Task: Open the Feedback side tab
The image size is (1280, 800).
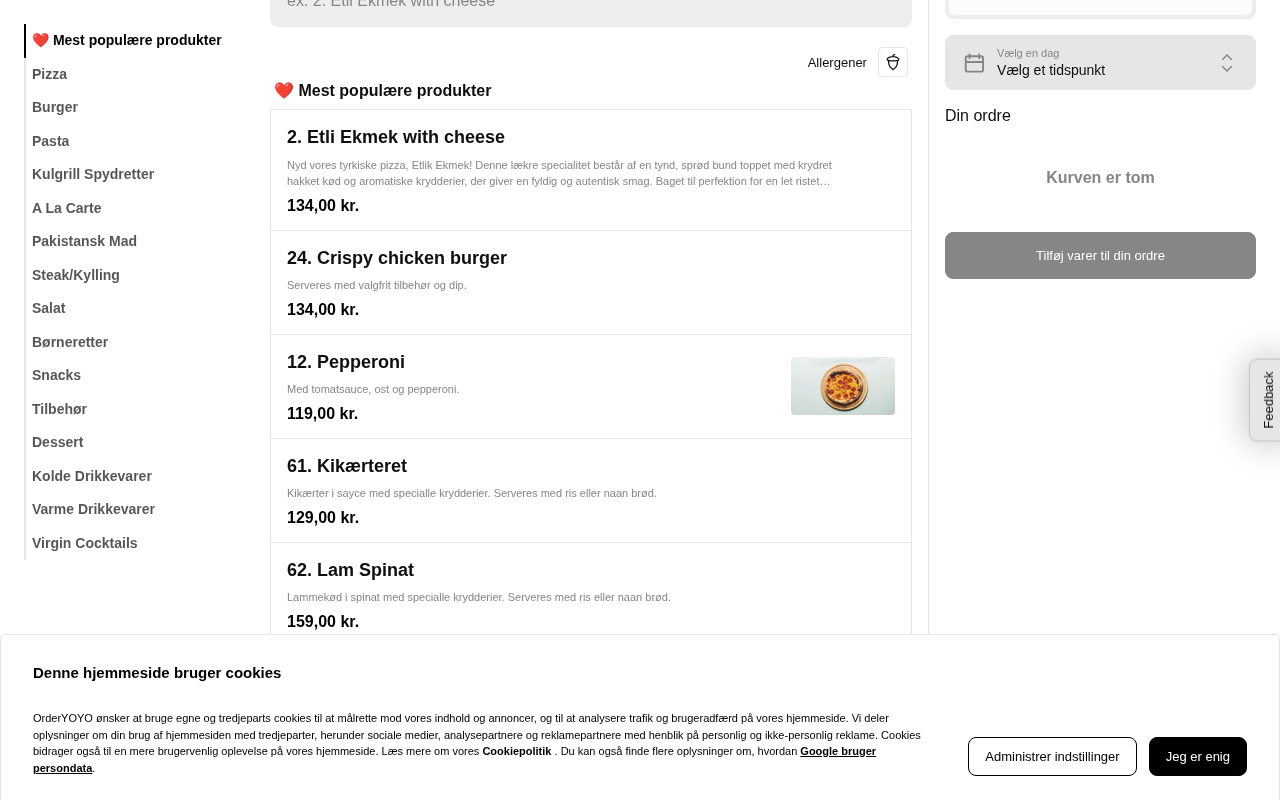Action: pos(1266,400)
